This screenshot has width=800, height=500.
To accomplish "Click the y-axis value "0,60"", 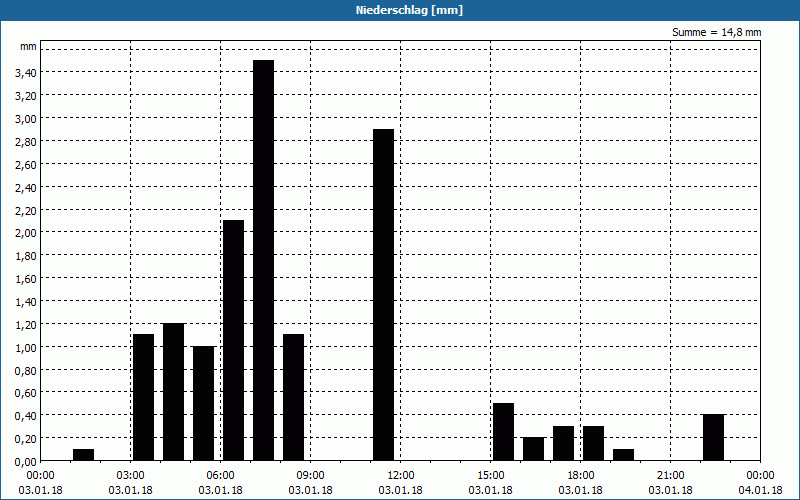I will (26, 393).
